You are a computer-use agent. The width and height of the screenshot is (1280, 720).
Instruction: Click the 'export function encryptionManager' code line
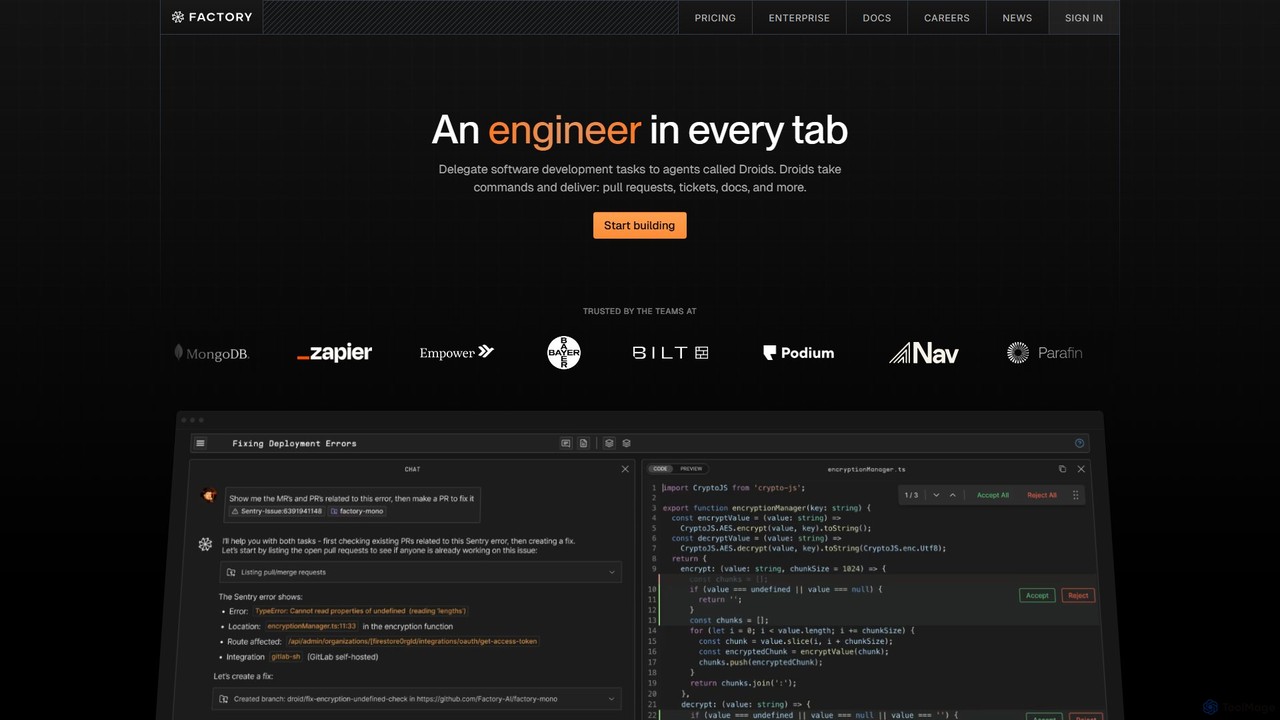pos(767,508)
